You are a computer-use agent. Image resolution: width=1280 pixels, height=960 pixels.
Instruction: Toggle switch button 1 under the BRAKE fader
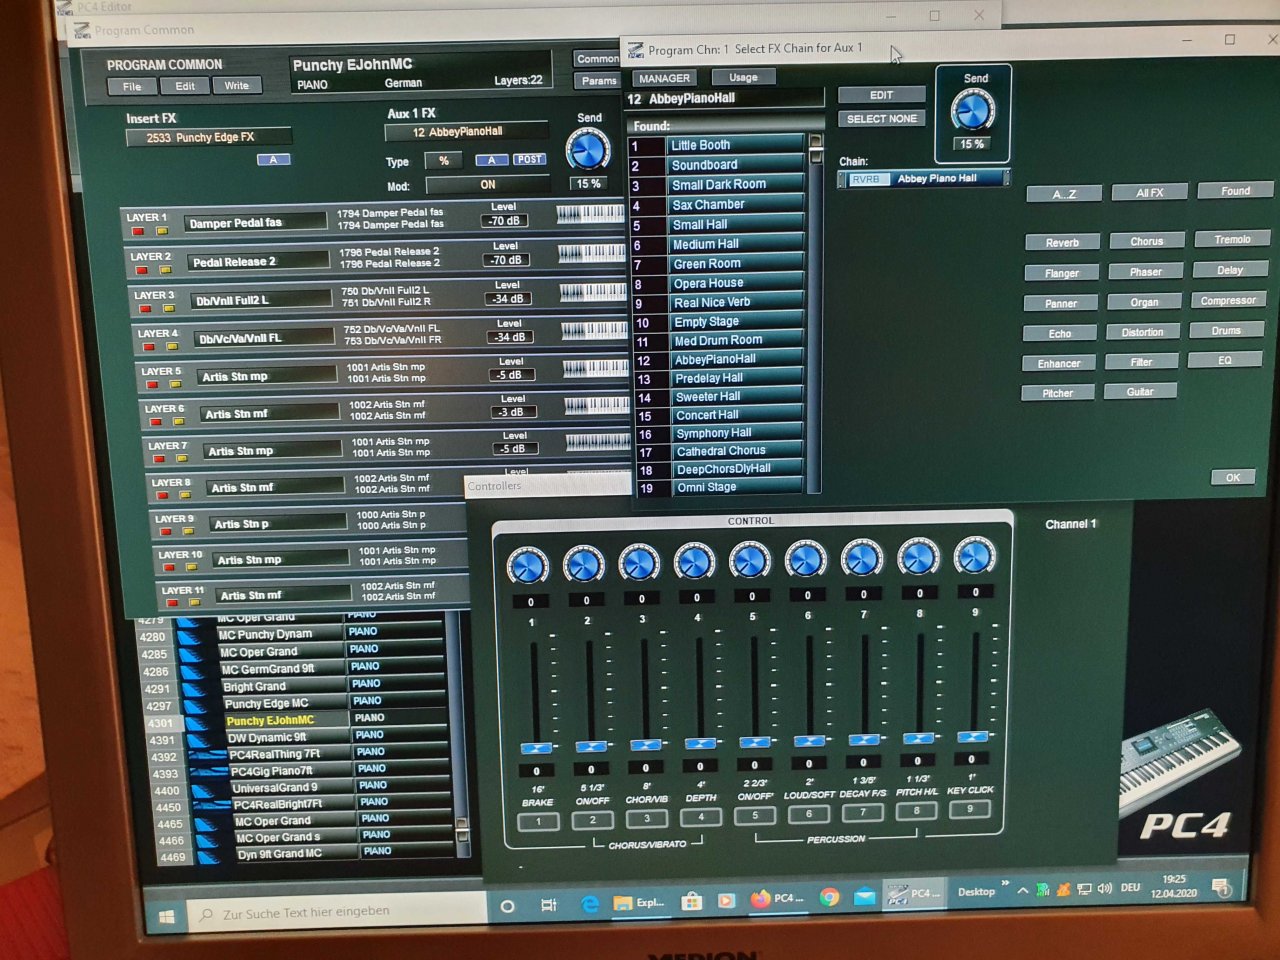tap(538, 822)
